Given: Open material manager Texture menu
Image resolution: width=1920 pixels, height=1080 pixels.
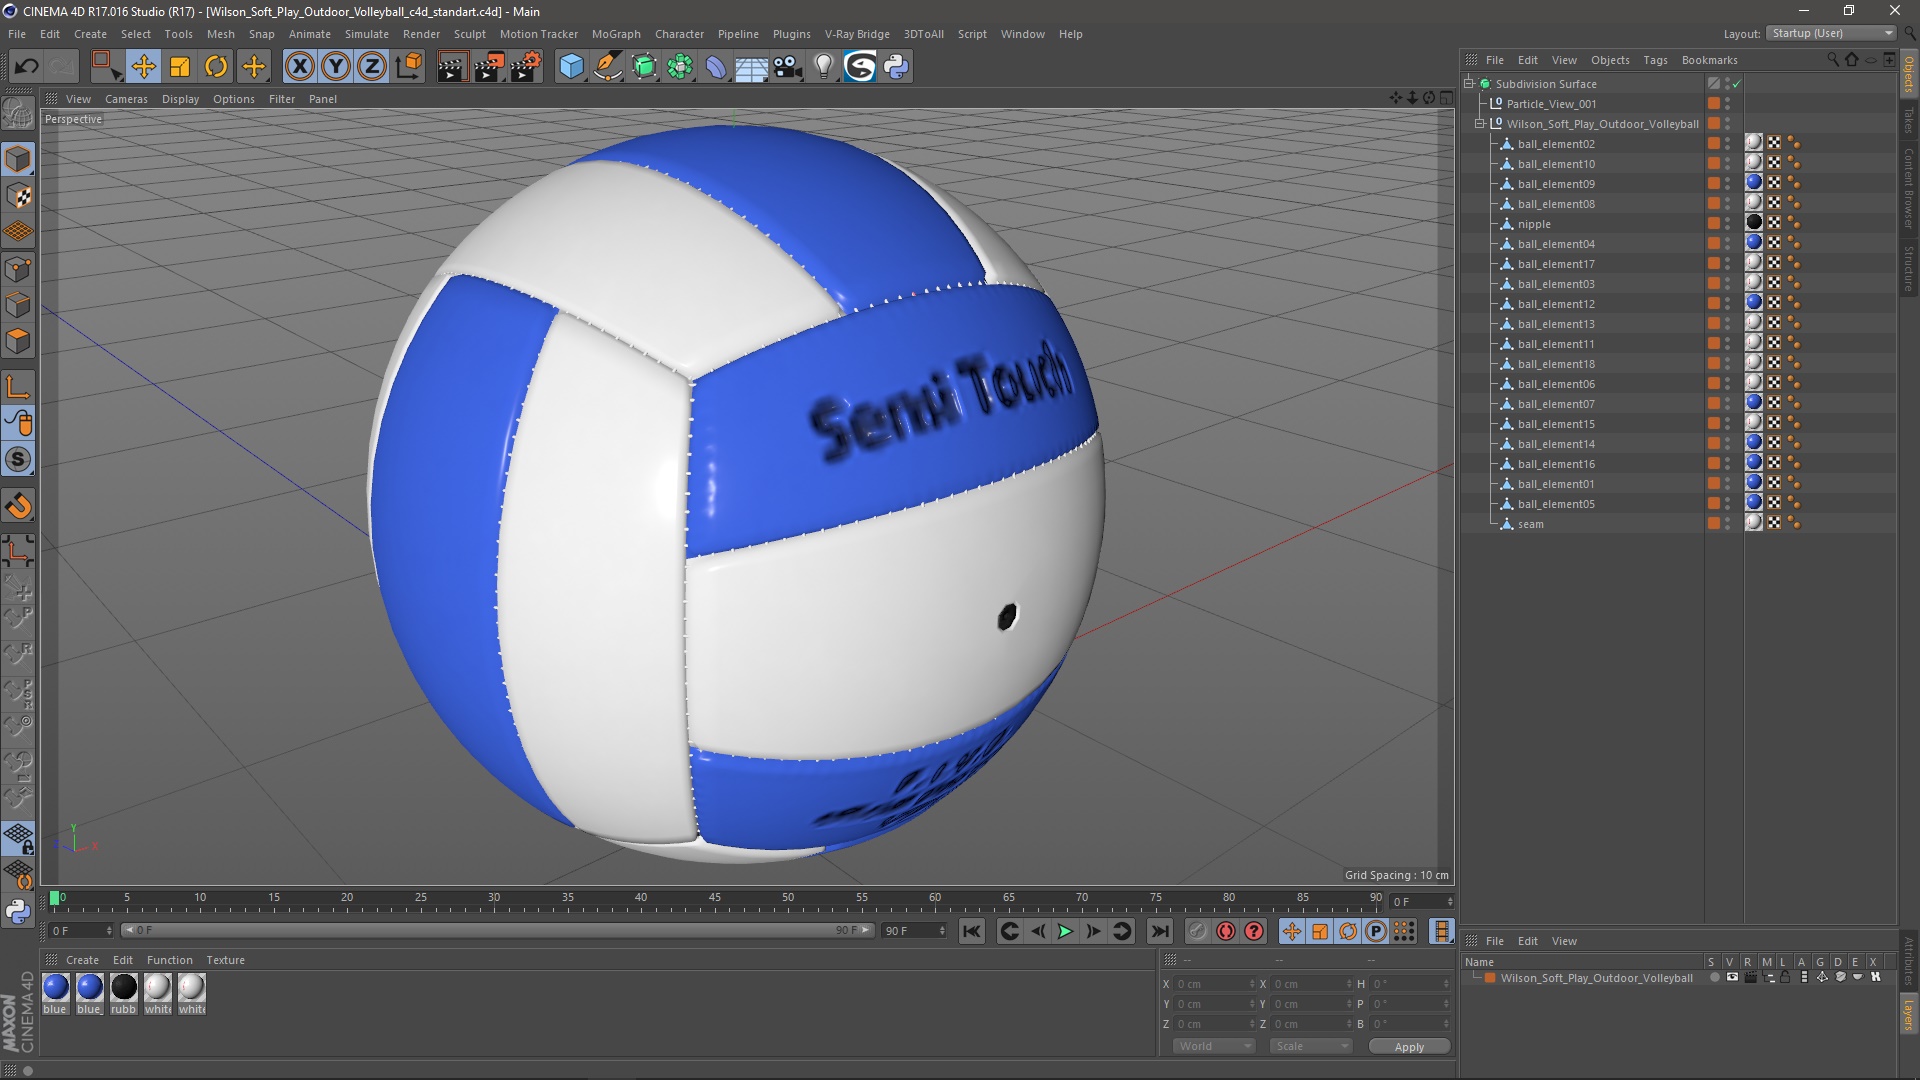Looking at the screenshot, I should pyautogui.click(x=225, y=961).
